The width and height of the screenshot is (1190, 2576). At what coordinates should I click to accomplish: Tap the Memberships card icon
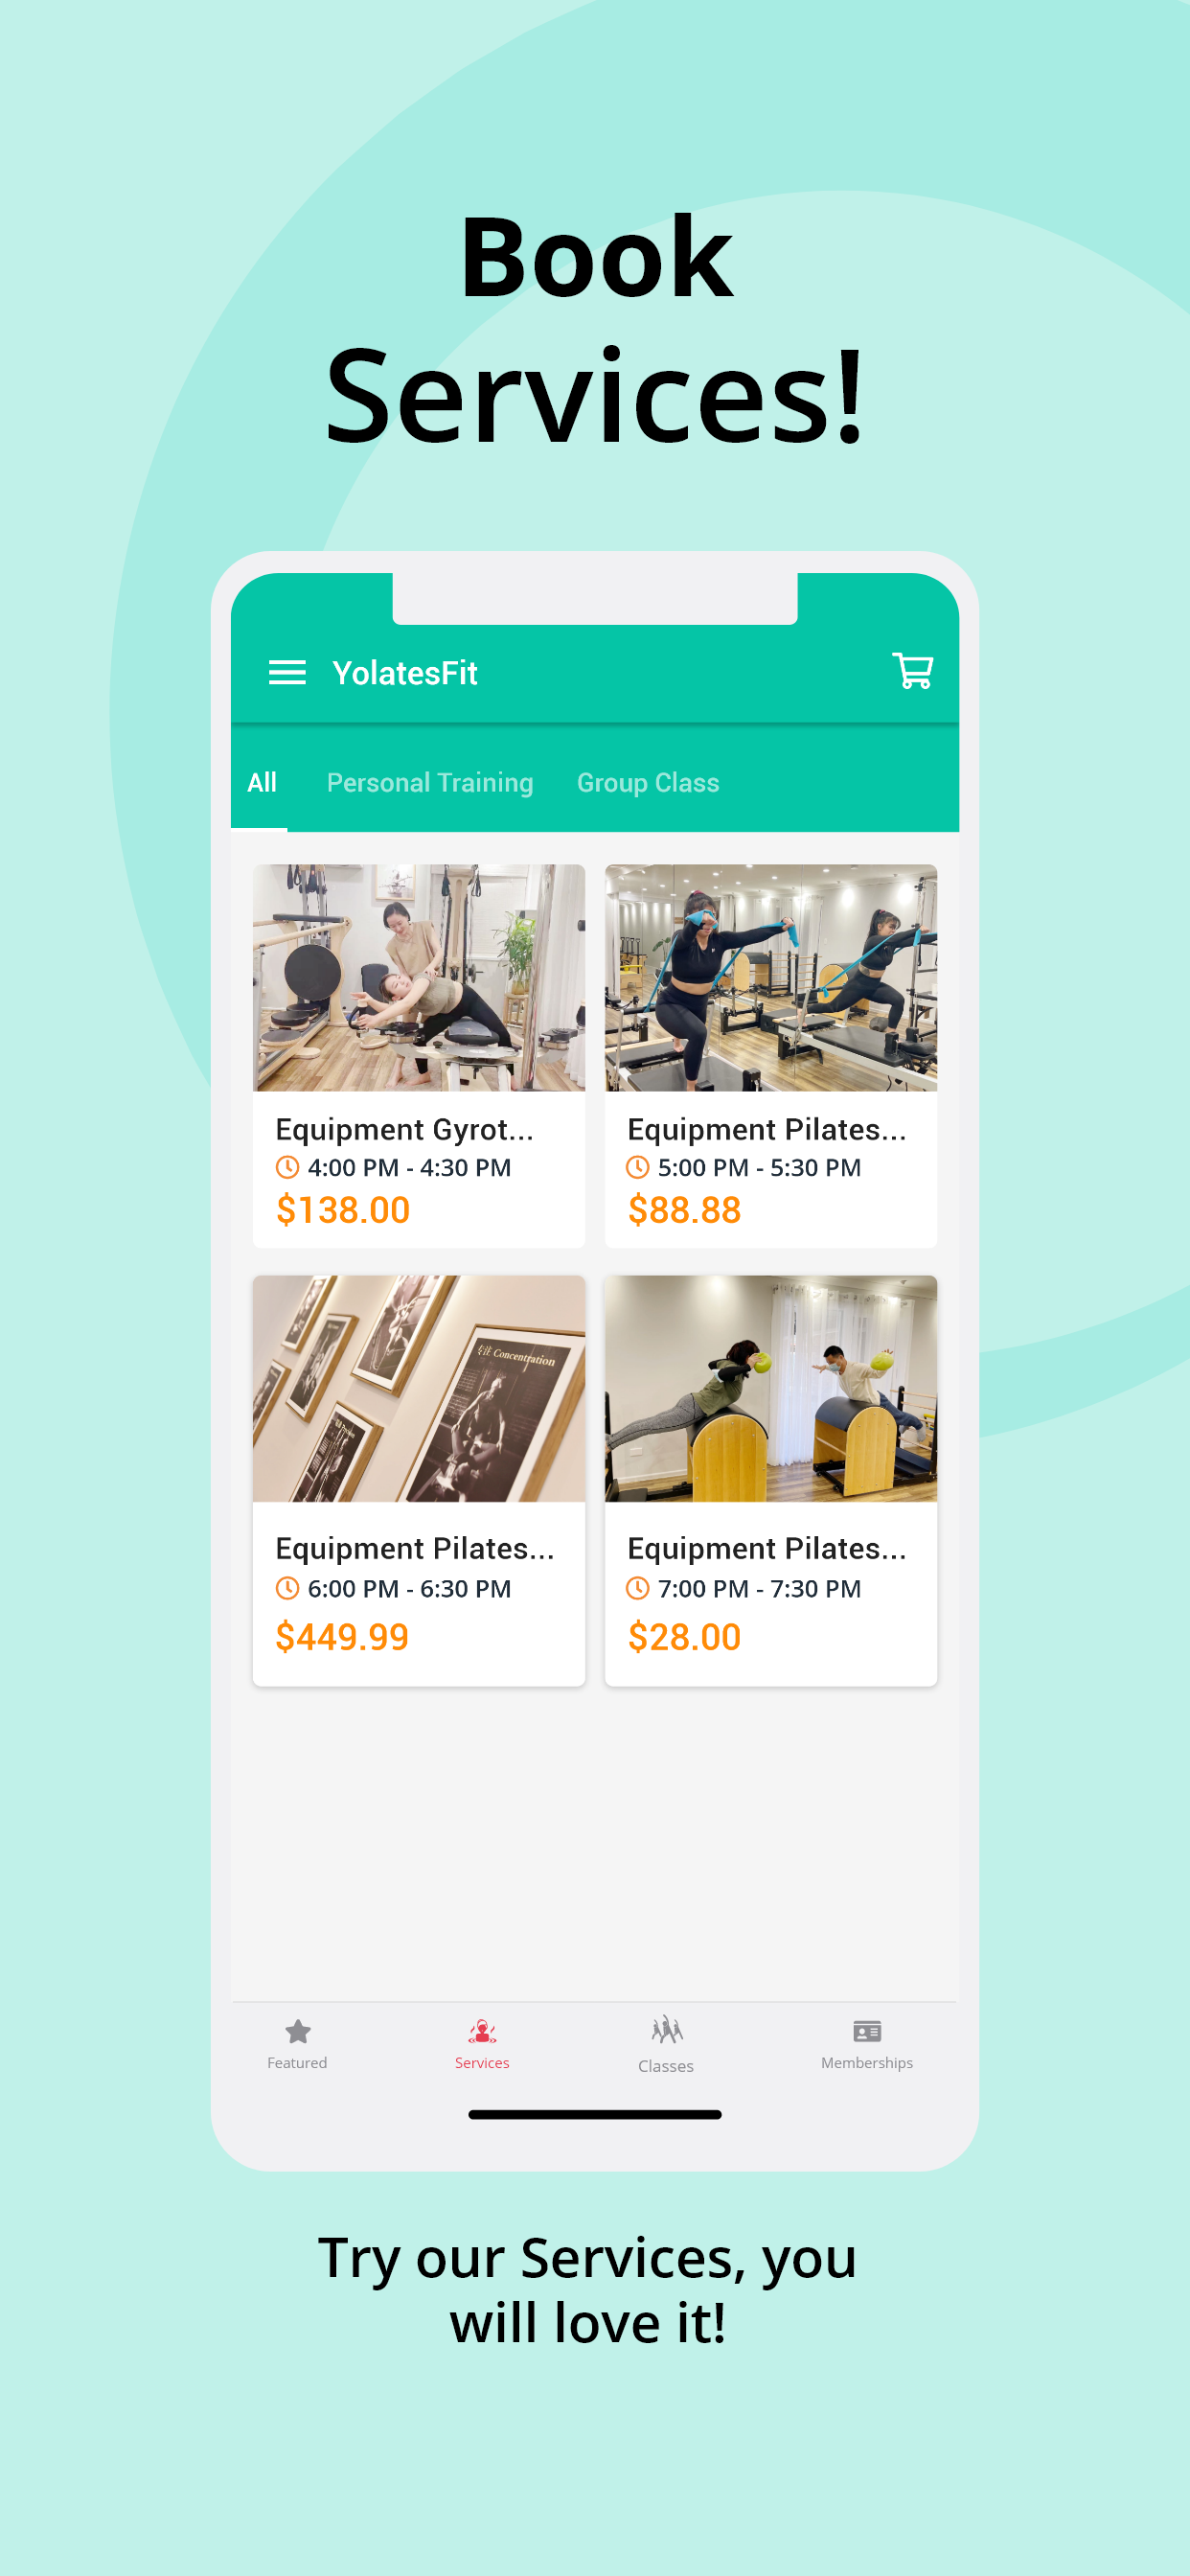click(x=867, y=2031)
